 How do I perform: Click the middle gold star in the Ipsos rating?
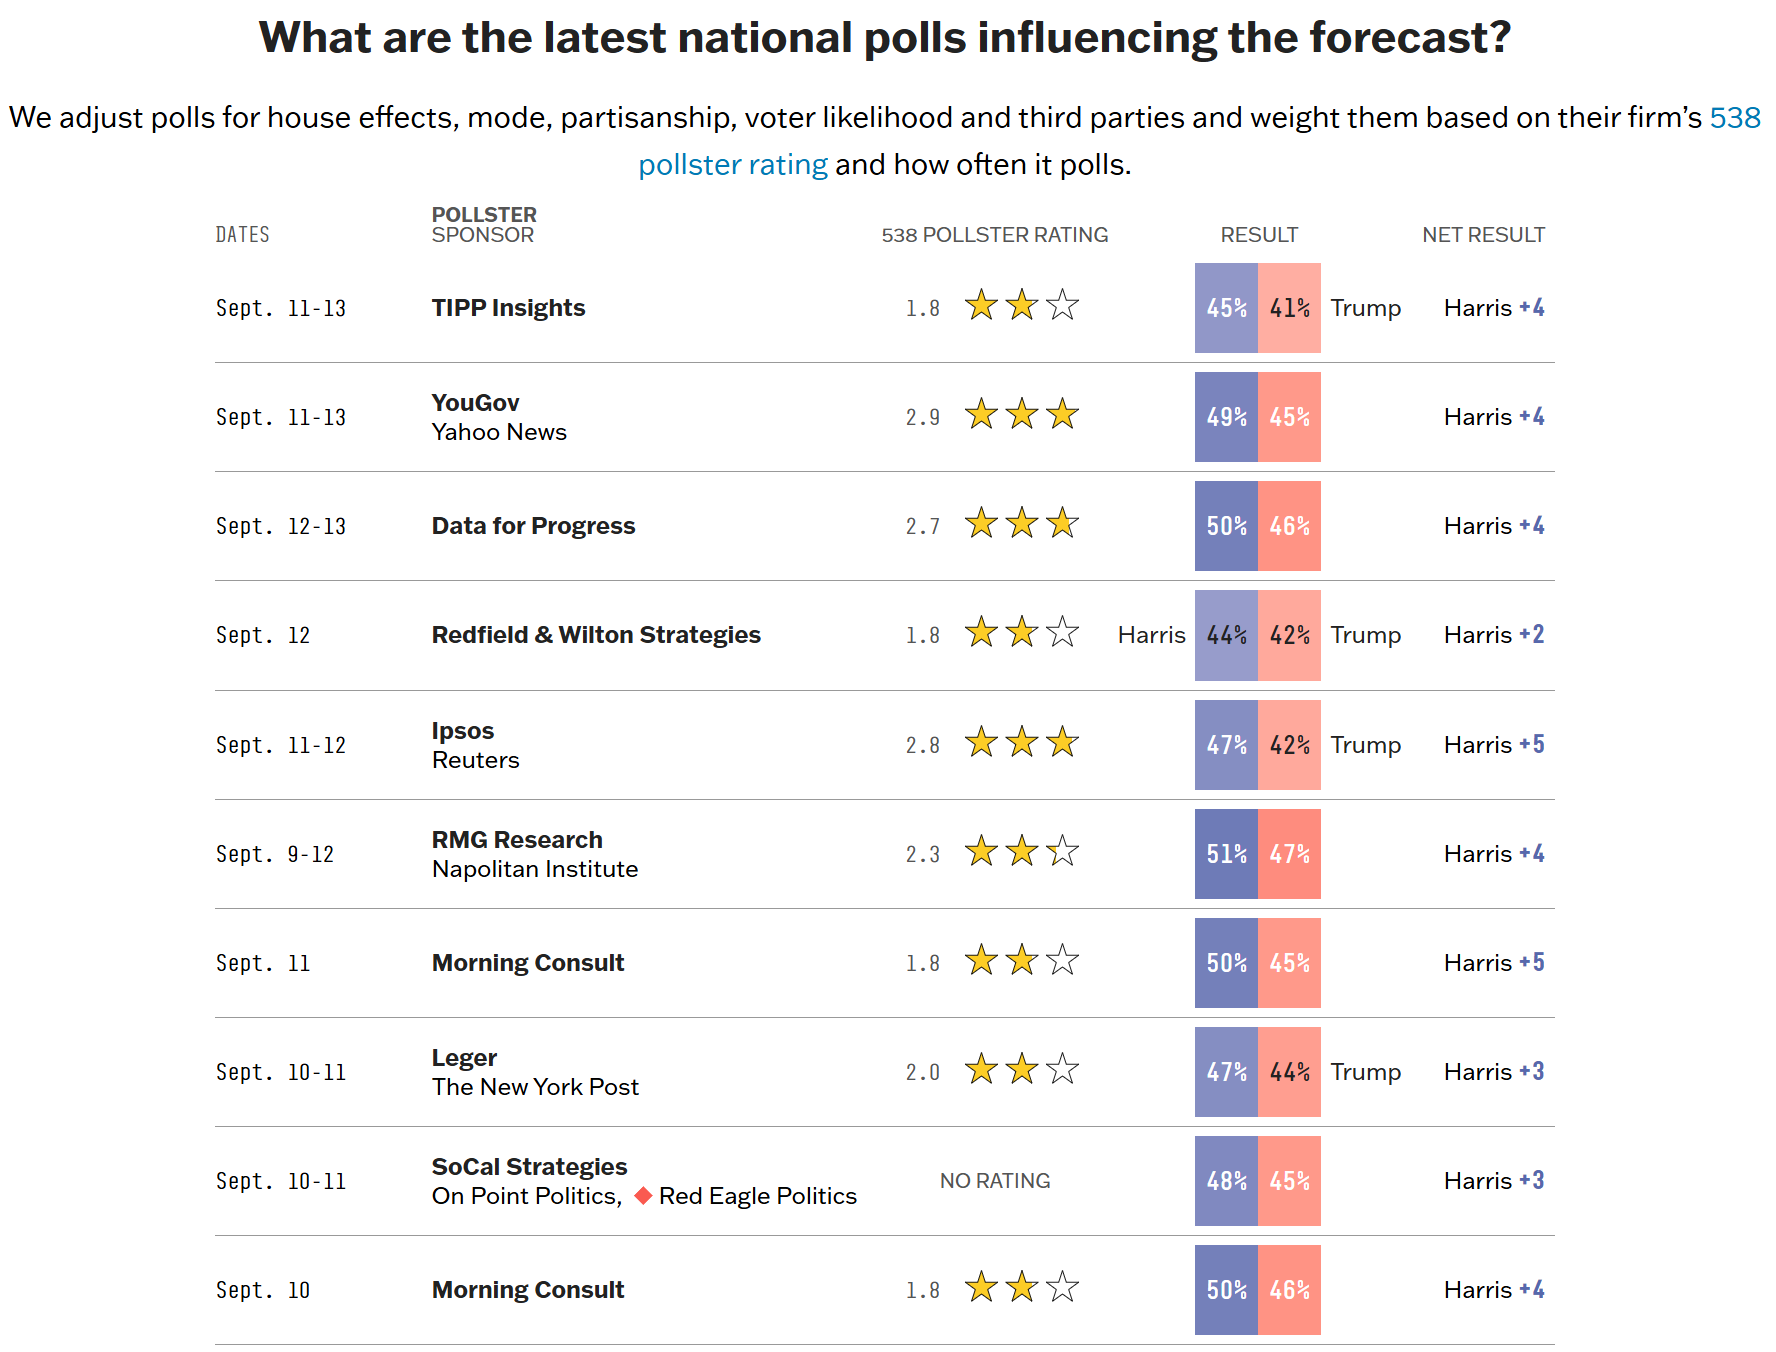[1021, 743]
